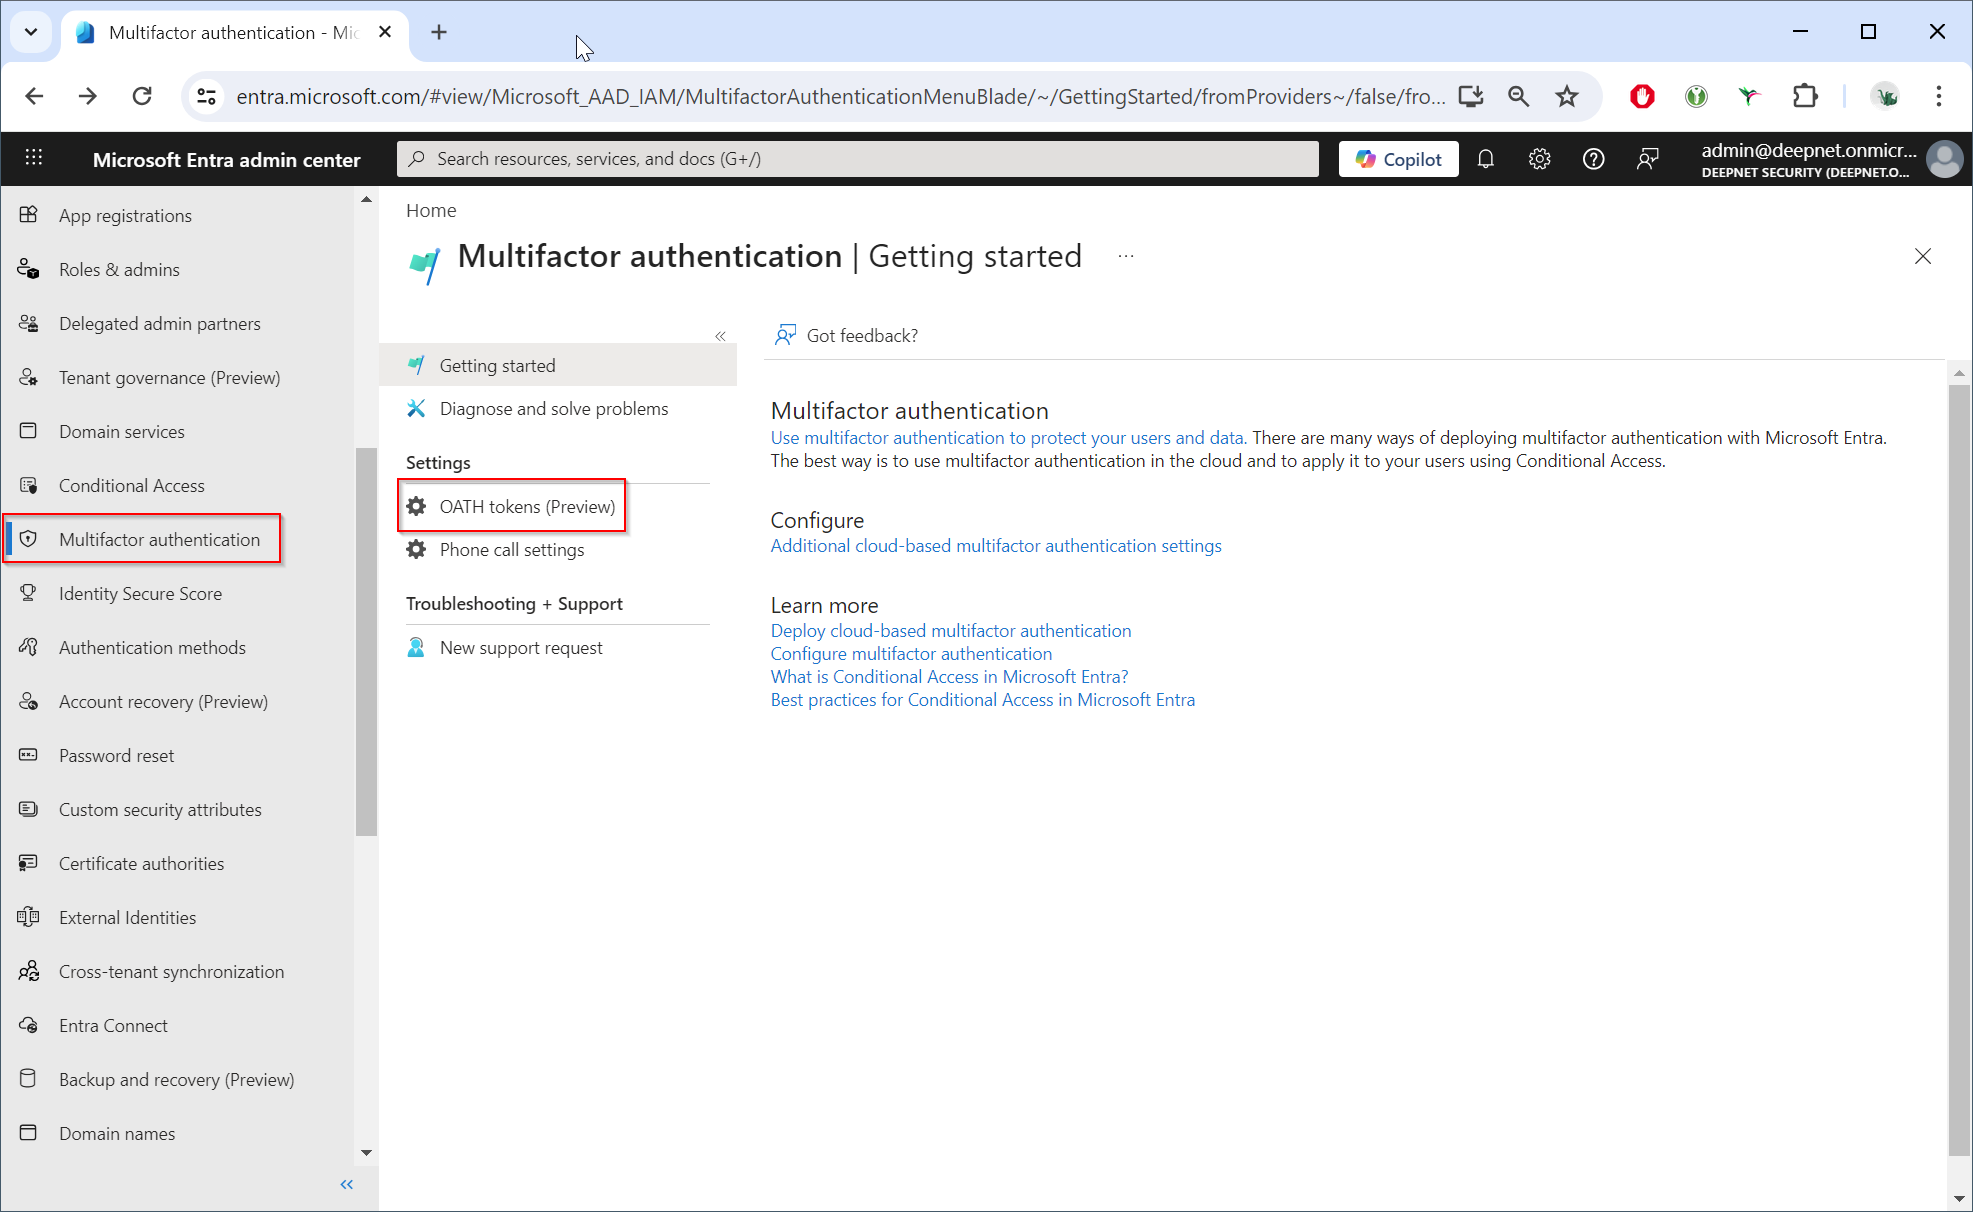Open Phone call settings
The width and height of the screenshot is (1973, 1212).
pos(511,549)
